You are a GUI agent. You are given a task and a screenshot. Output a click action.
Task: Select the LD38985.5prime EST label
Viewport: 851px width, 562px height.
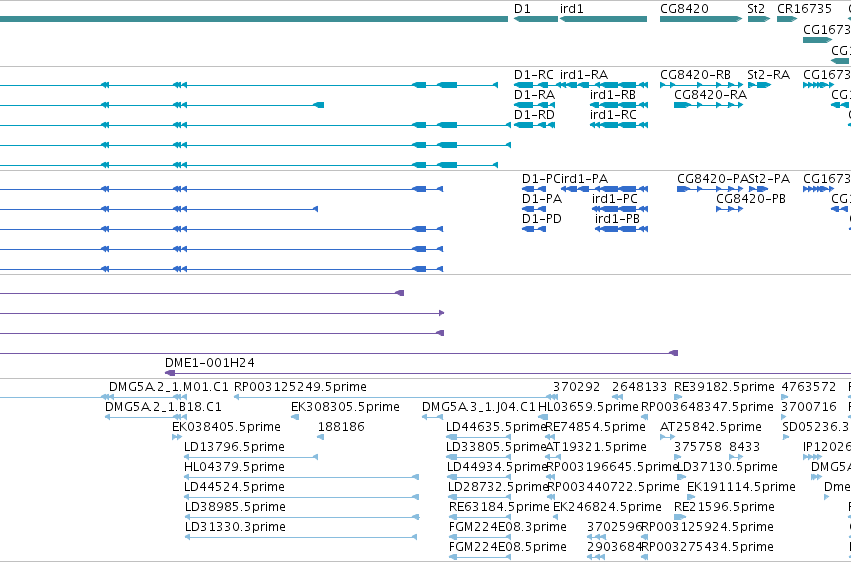235,508
